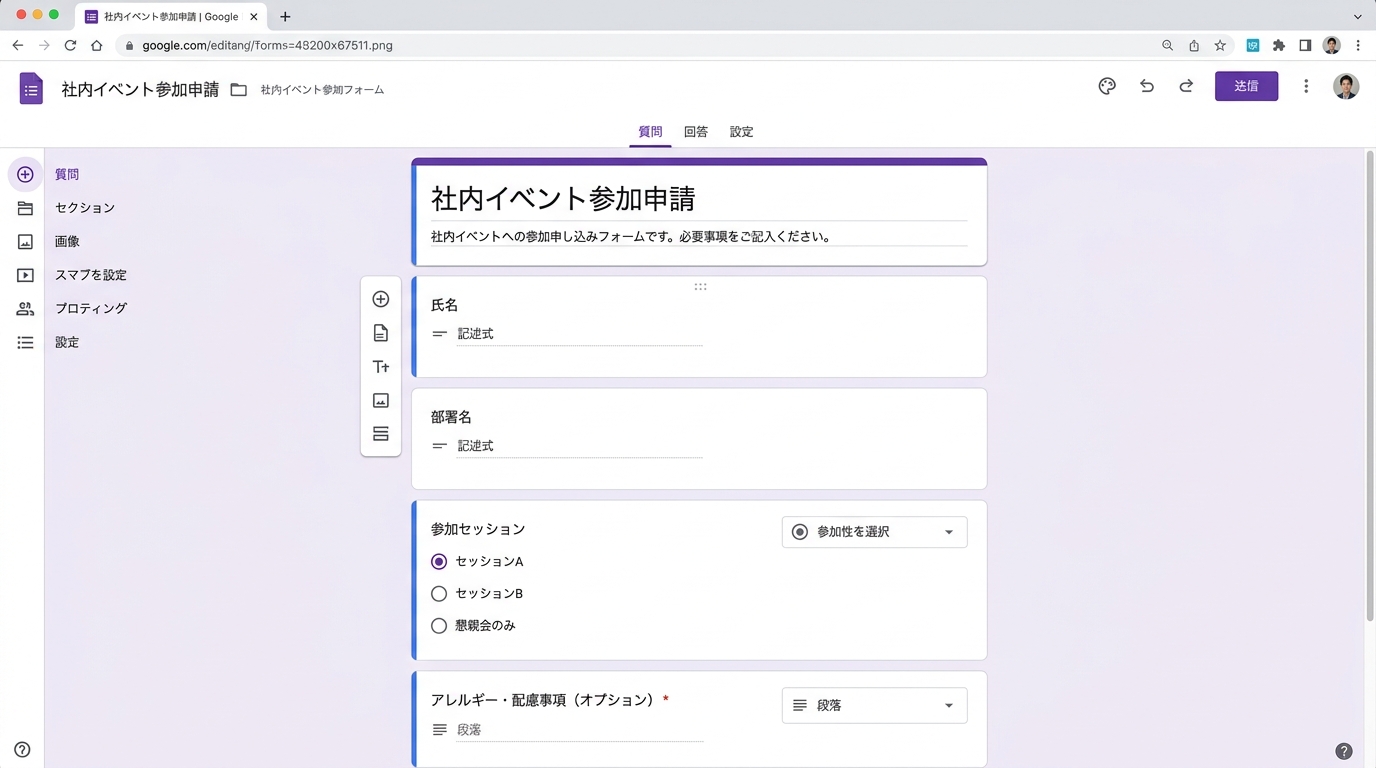This screenshot has width=1376, height=768.
Task: Click the undo arrow icon
Action: (1147, 86)
